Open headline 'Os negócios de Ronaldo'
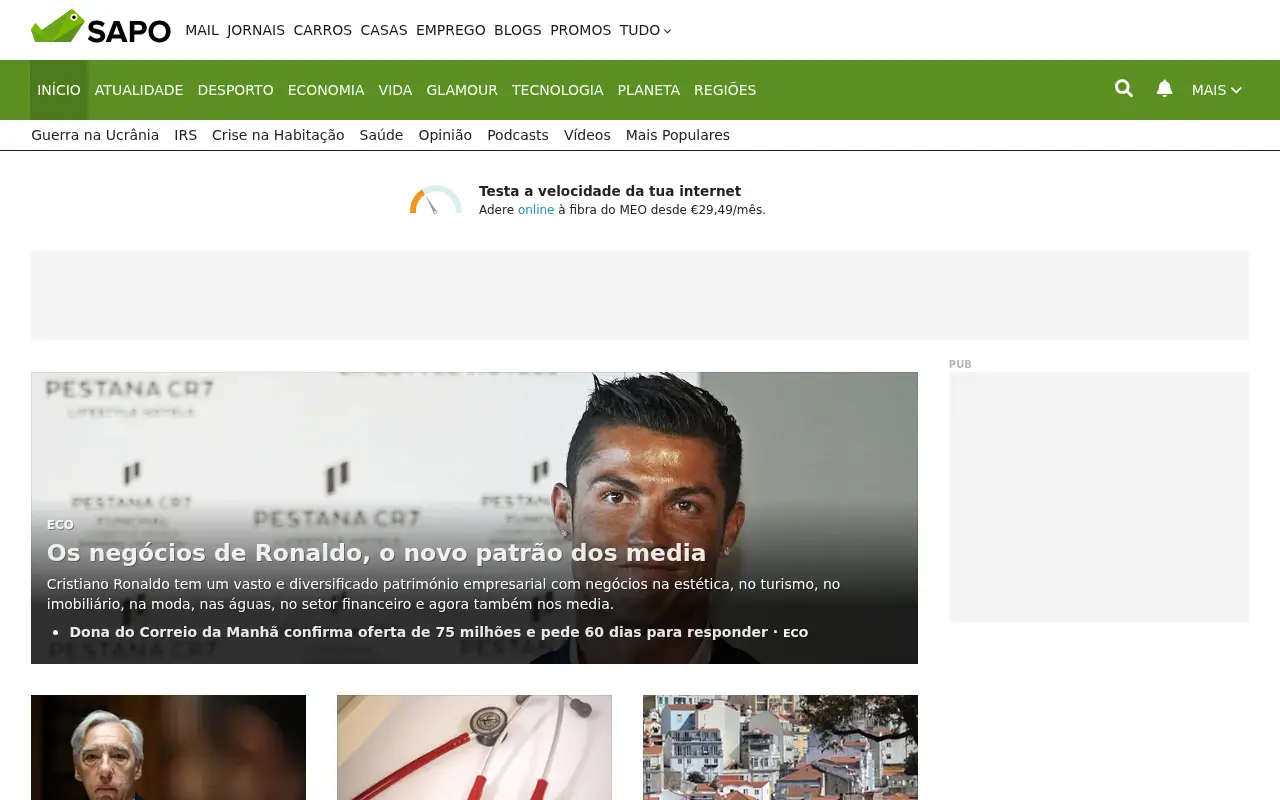1280x800 pixels. click(376, 553)
